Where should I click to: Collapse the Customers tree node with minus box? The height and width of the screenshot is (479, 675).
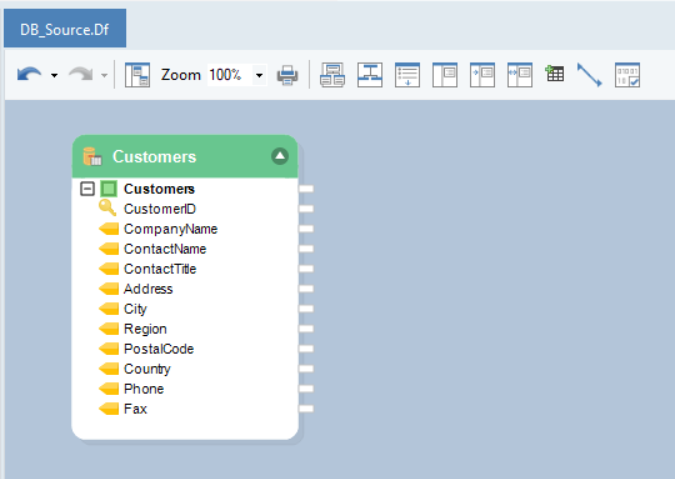pos(87,188)
